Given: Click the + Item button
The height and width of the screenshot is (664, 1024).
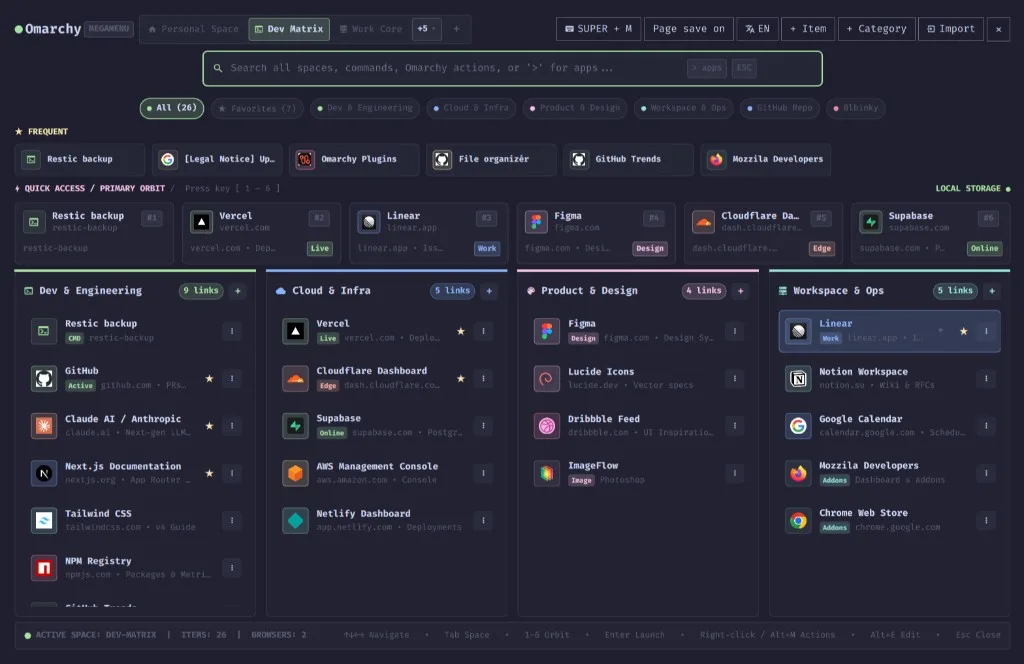Looking at the screenshot, I should [808, 29].
